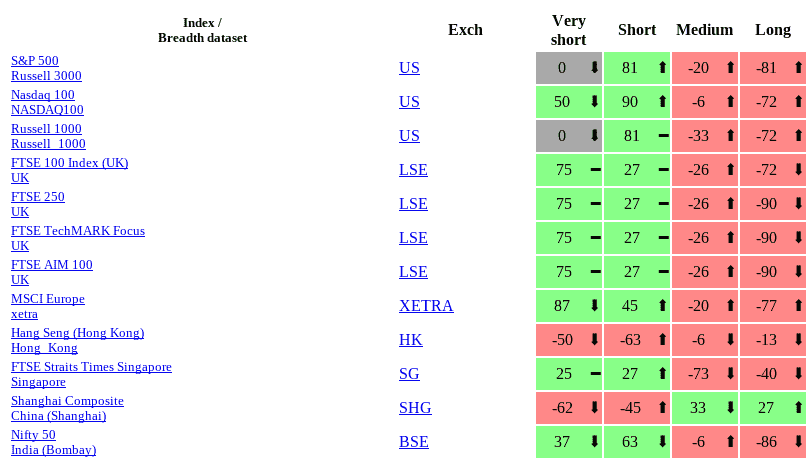Click the XETRA exchange link
This screenshot has height=468, width=812.
pyautogui.click(x=426, y=306)
